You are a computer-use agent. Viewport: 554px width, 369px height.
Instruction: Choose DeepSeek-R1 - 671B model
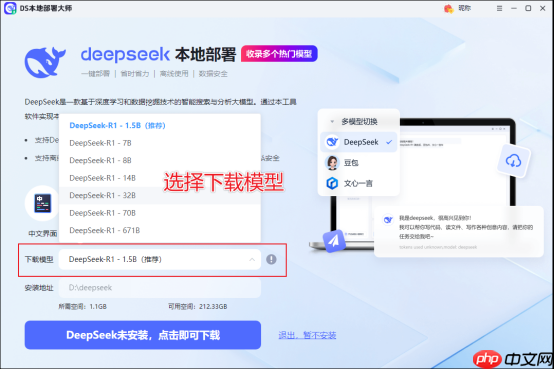(160, 230)
